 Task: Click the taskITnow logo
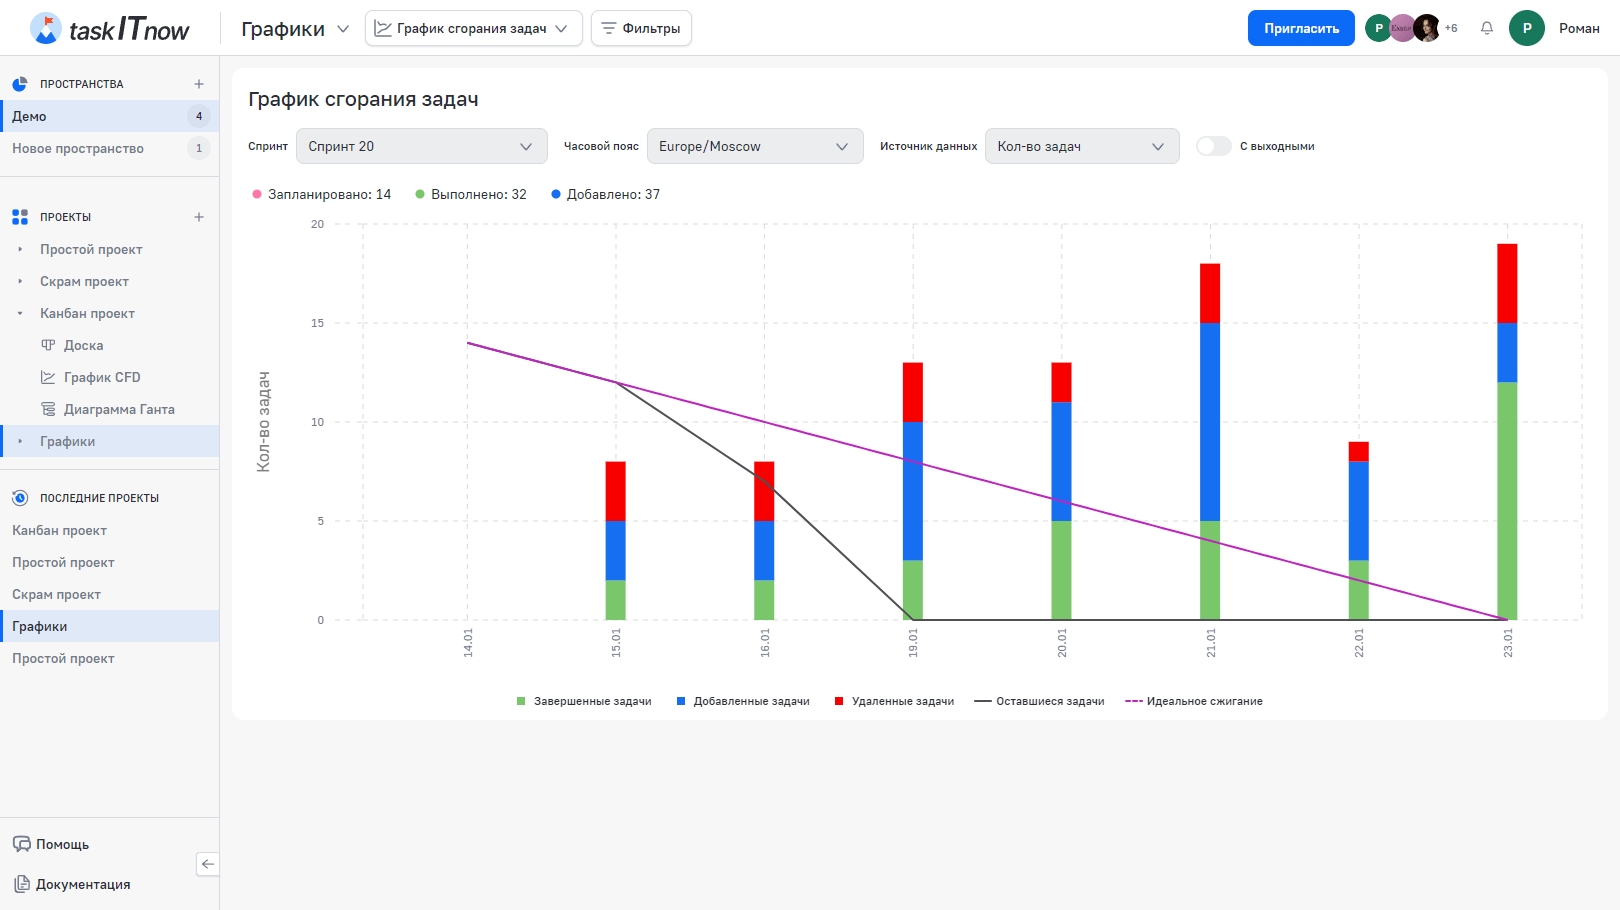tap(110, 28)
